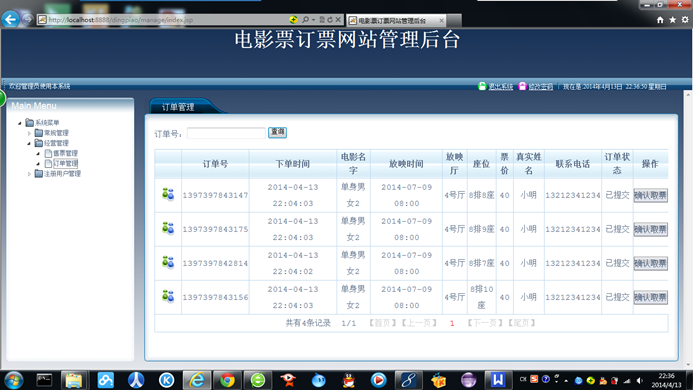The width and height of the screenshot is (695, 392).
Task: Collapse the 经营管理 tree node arrow
Action: pos(29,143)
